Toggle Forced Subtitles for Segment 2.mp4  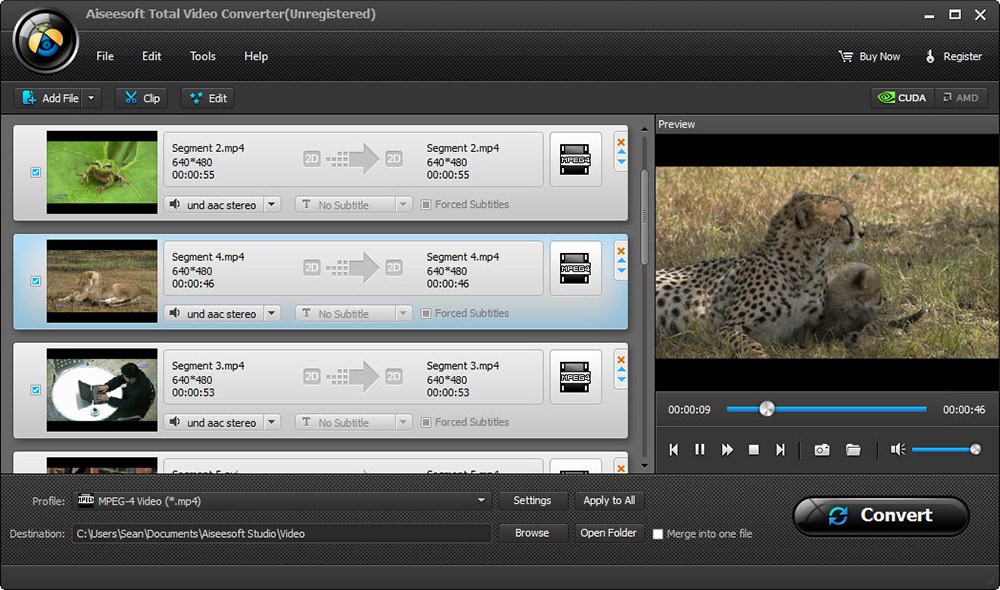425,205
